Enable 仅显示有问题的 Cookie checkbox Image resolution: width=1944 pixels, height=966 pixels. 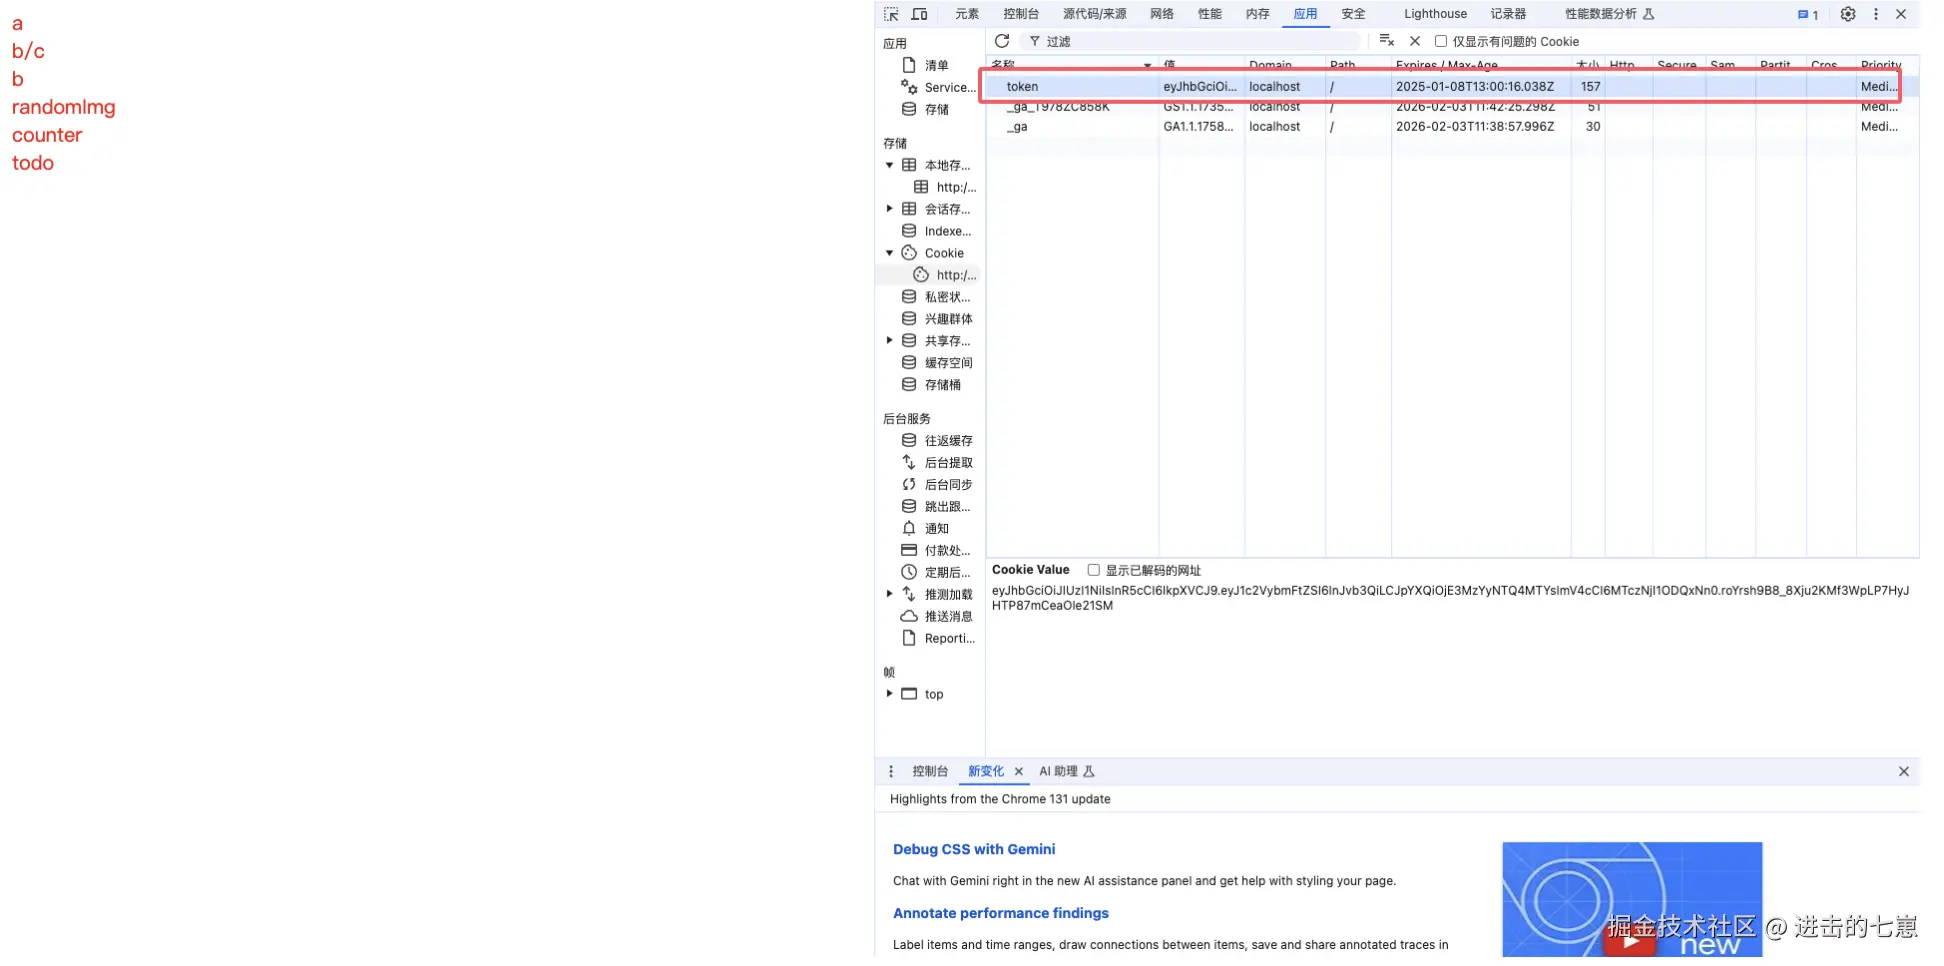pos(1440,41)
